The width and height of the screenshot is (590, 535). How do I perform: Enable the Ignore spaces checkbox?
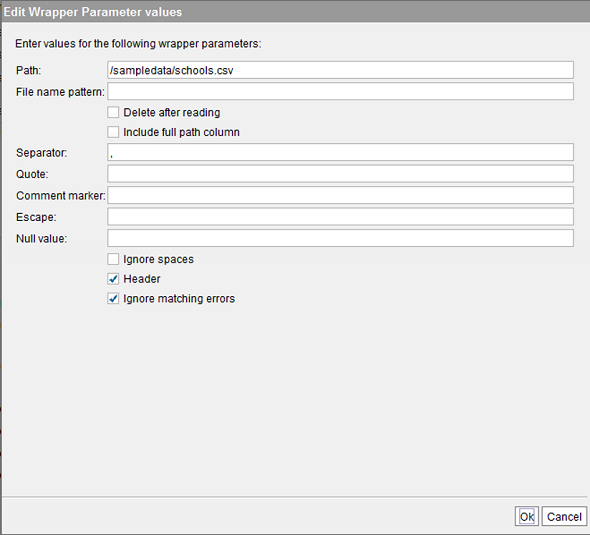point(113,259)
